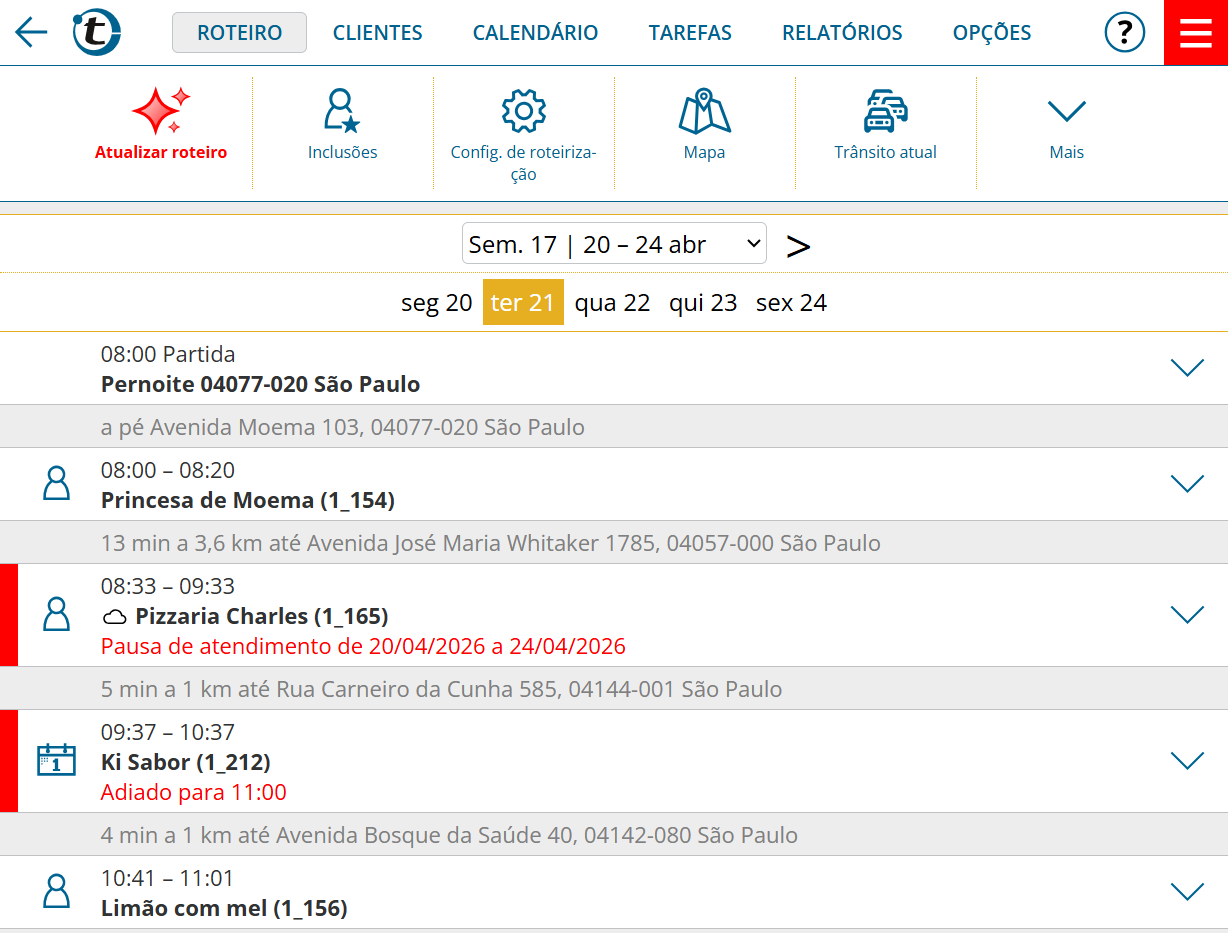Click the help question mark icon
The image size is (1228, 933).
coord(1124,33)
